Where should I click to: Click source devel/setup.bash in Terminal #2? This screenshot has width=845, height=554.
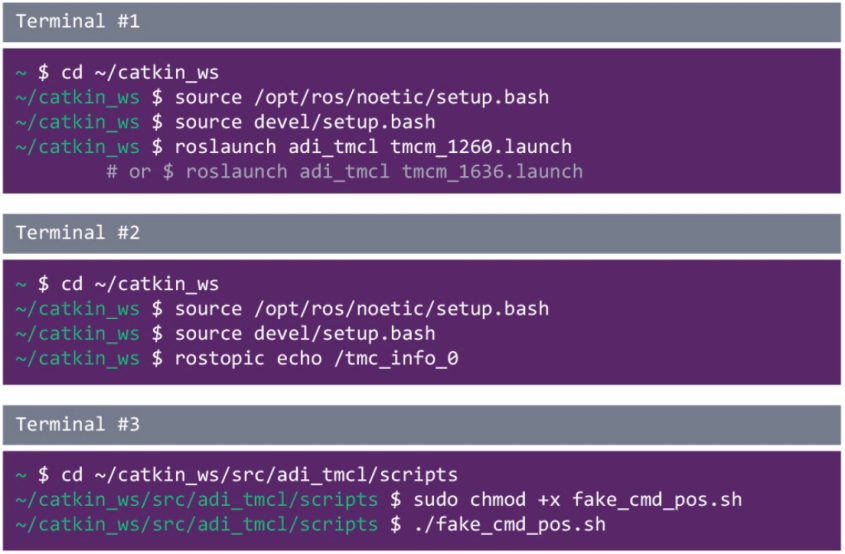click(x=305, y=334)
